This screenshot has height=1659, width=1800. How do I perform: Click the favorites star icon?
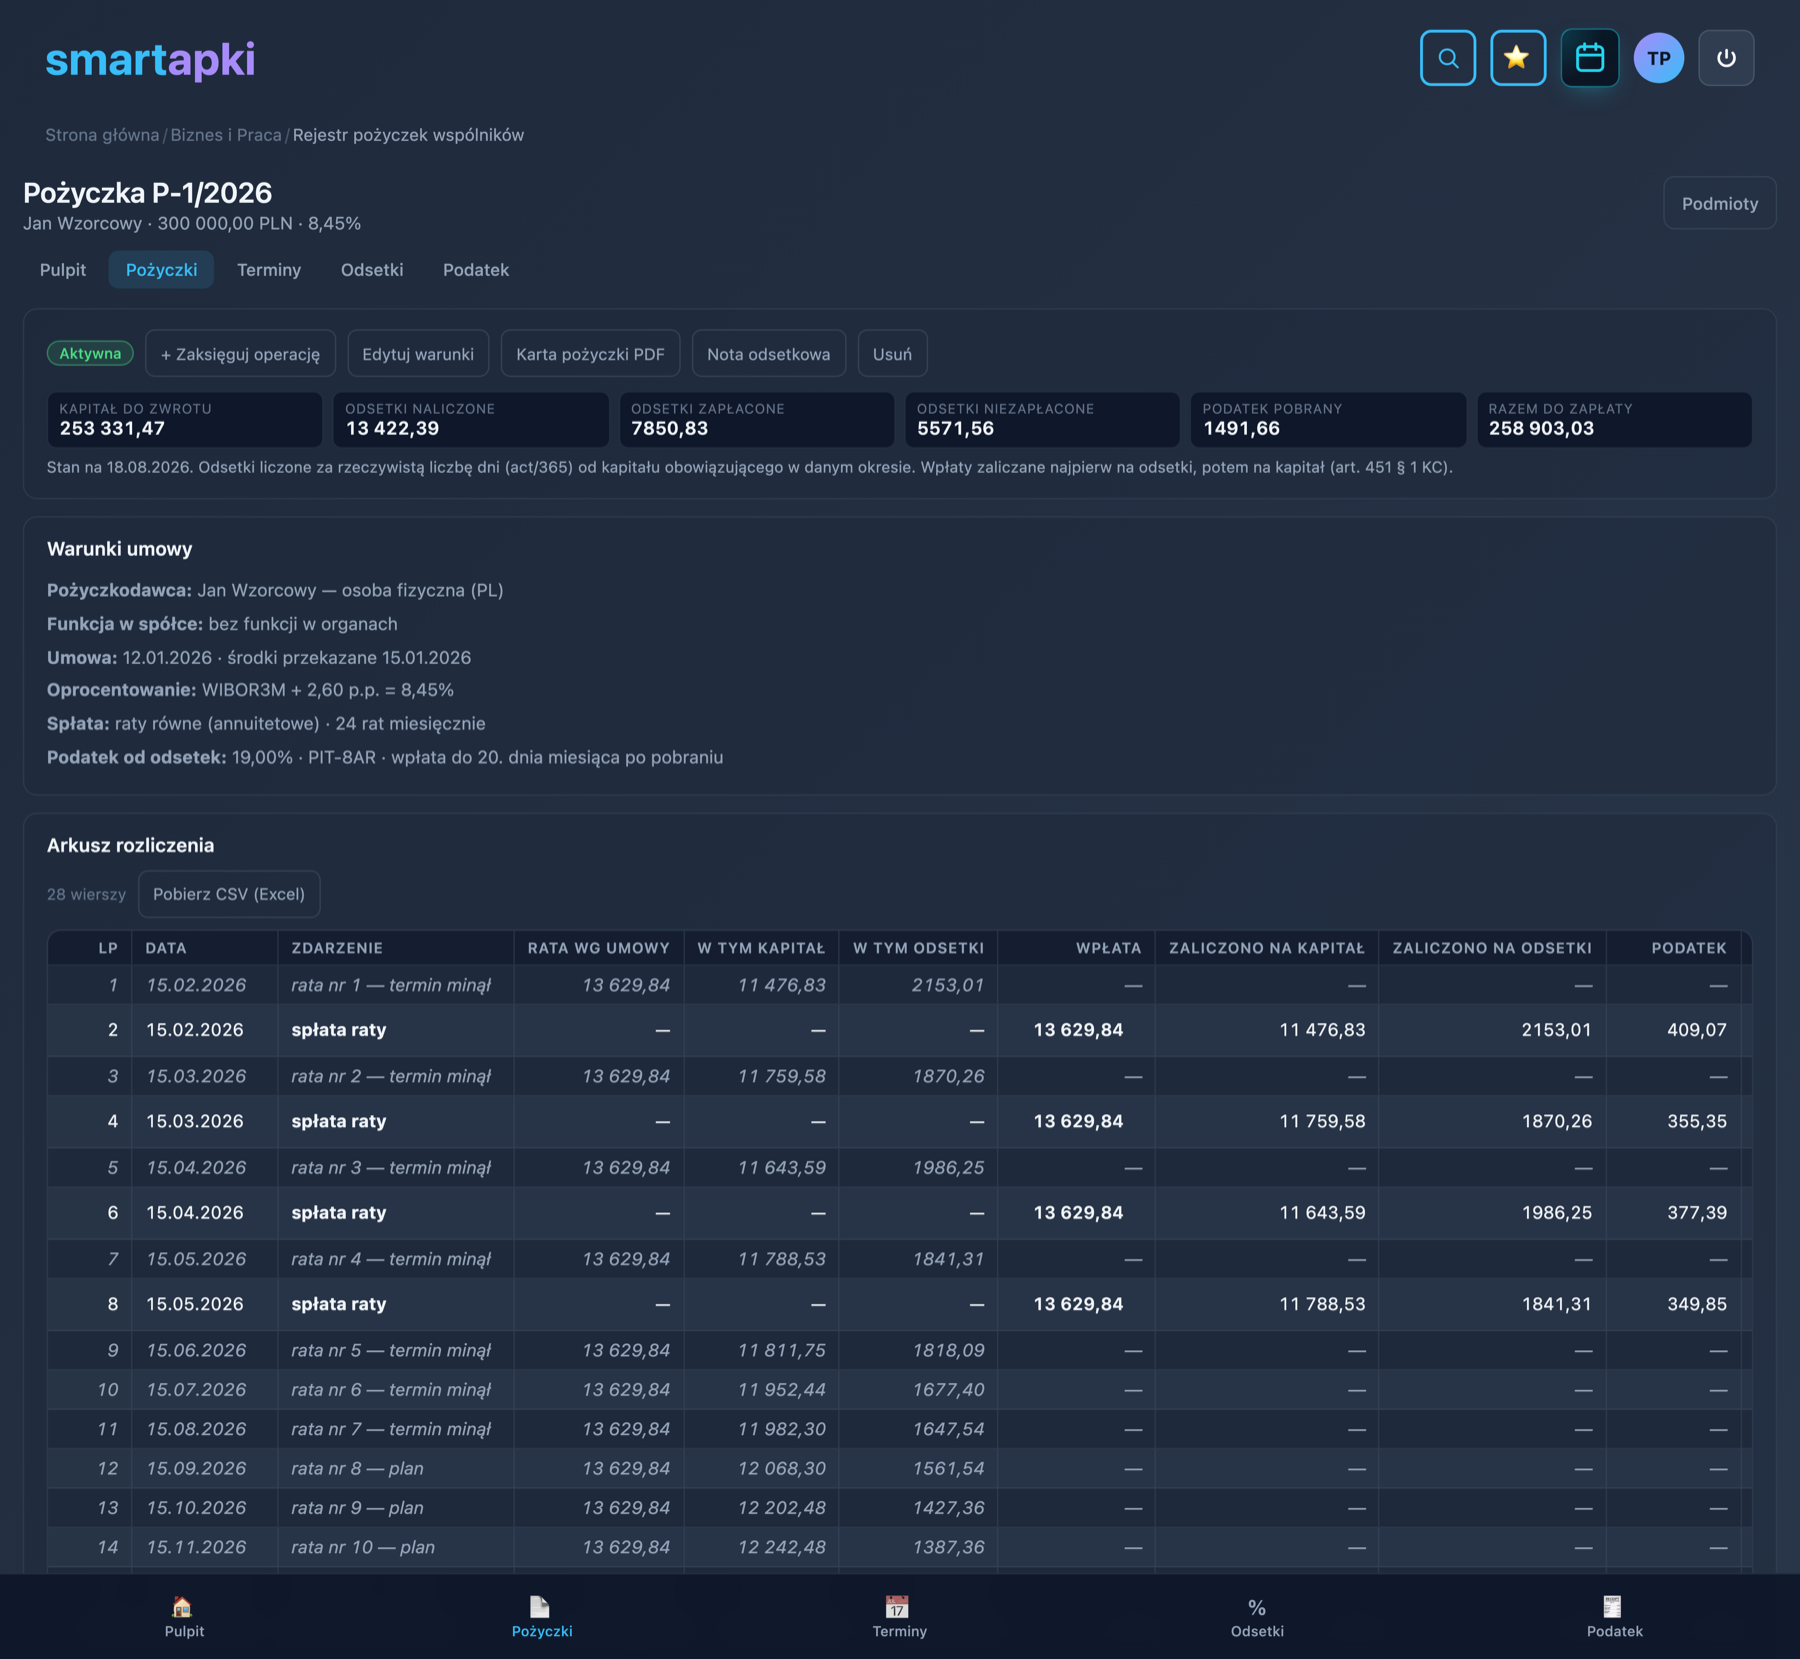(x=1517, y=58)
